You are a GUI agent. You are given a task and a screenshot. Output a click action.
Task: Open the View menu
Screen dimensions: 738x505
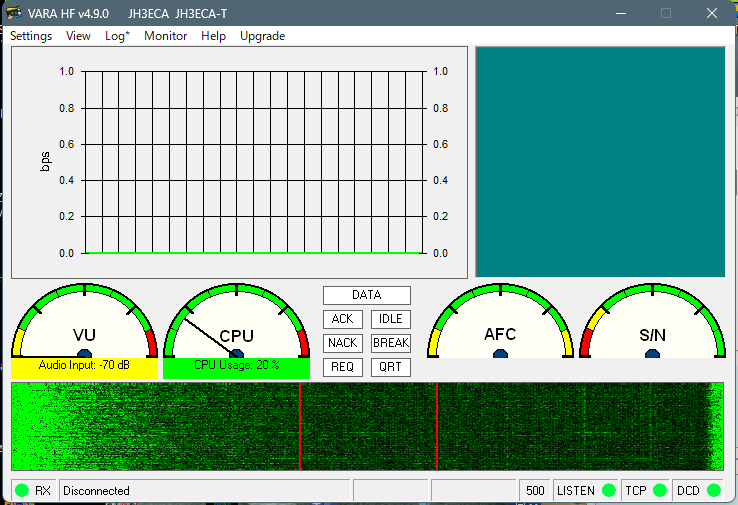pos(78,36)
